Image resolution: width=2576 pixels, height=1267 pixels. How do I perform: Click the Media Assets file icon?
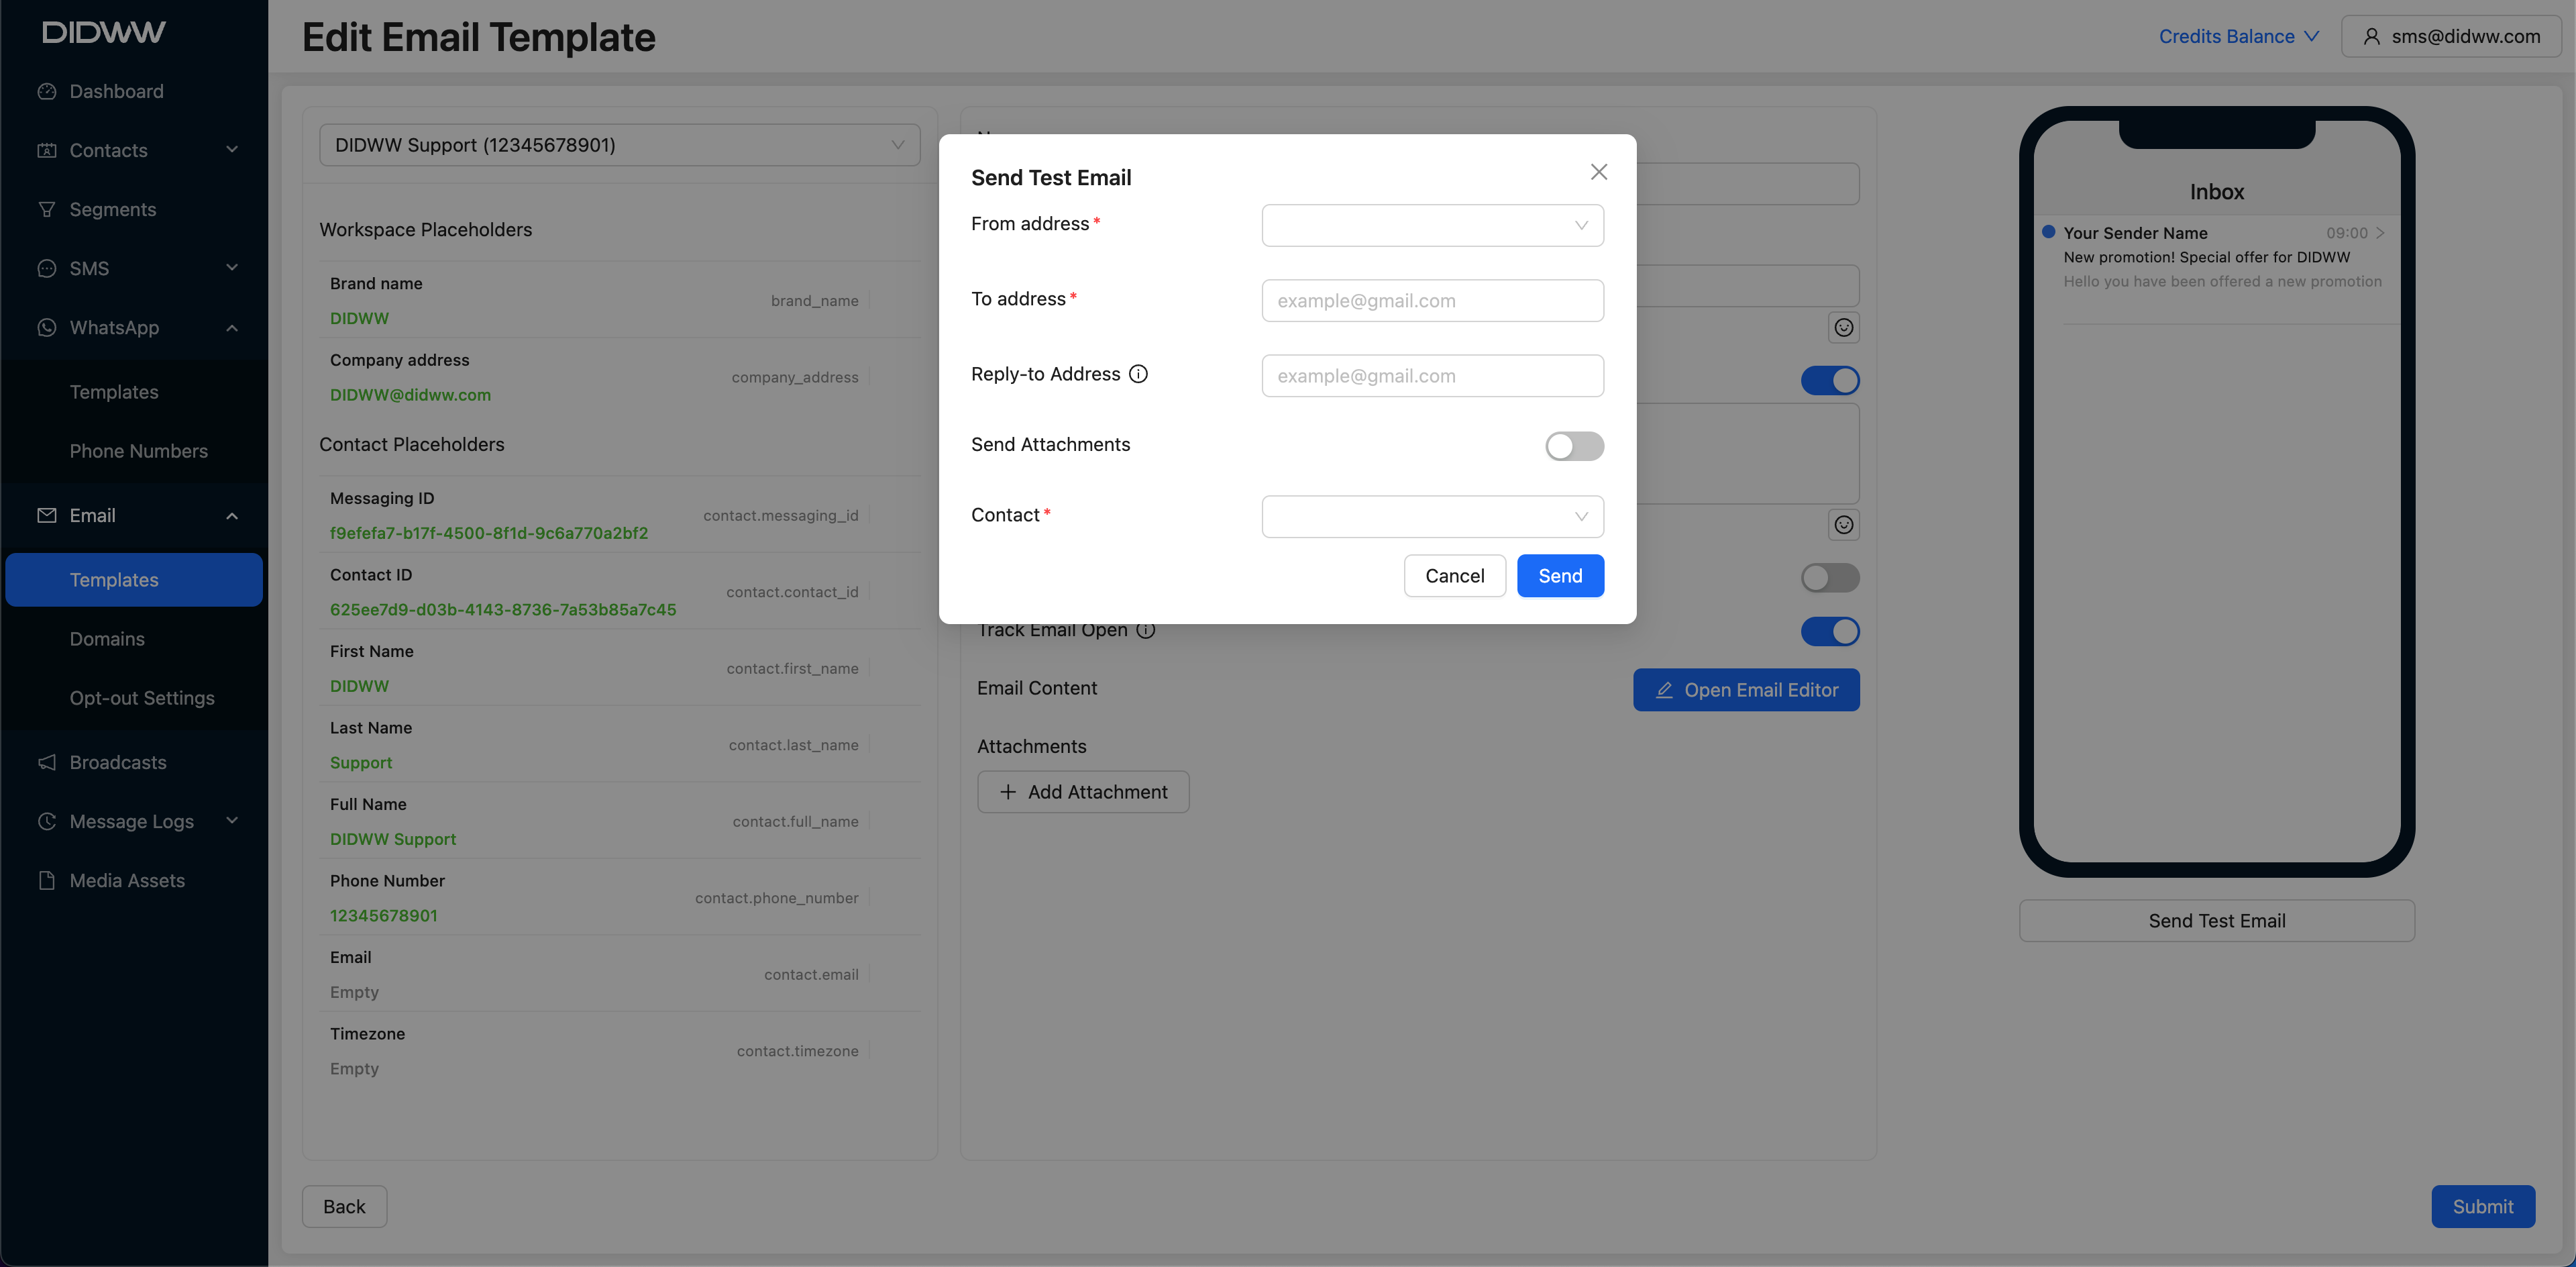tap(46, 880)
